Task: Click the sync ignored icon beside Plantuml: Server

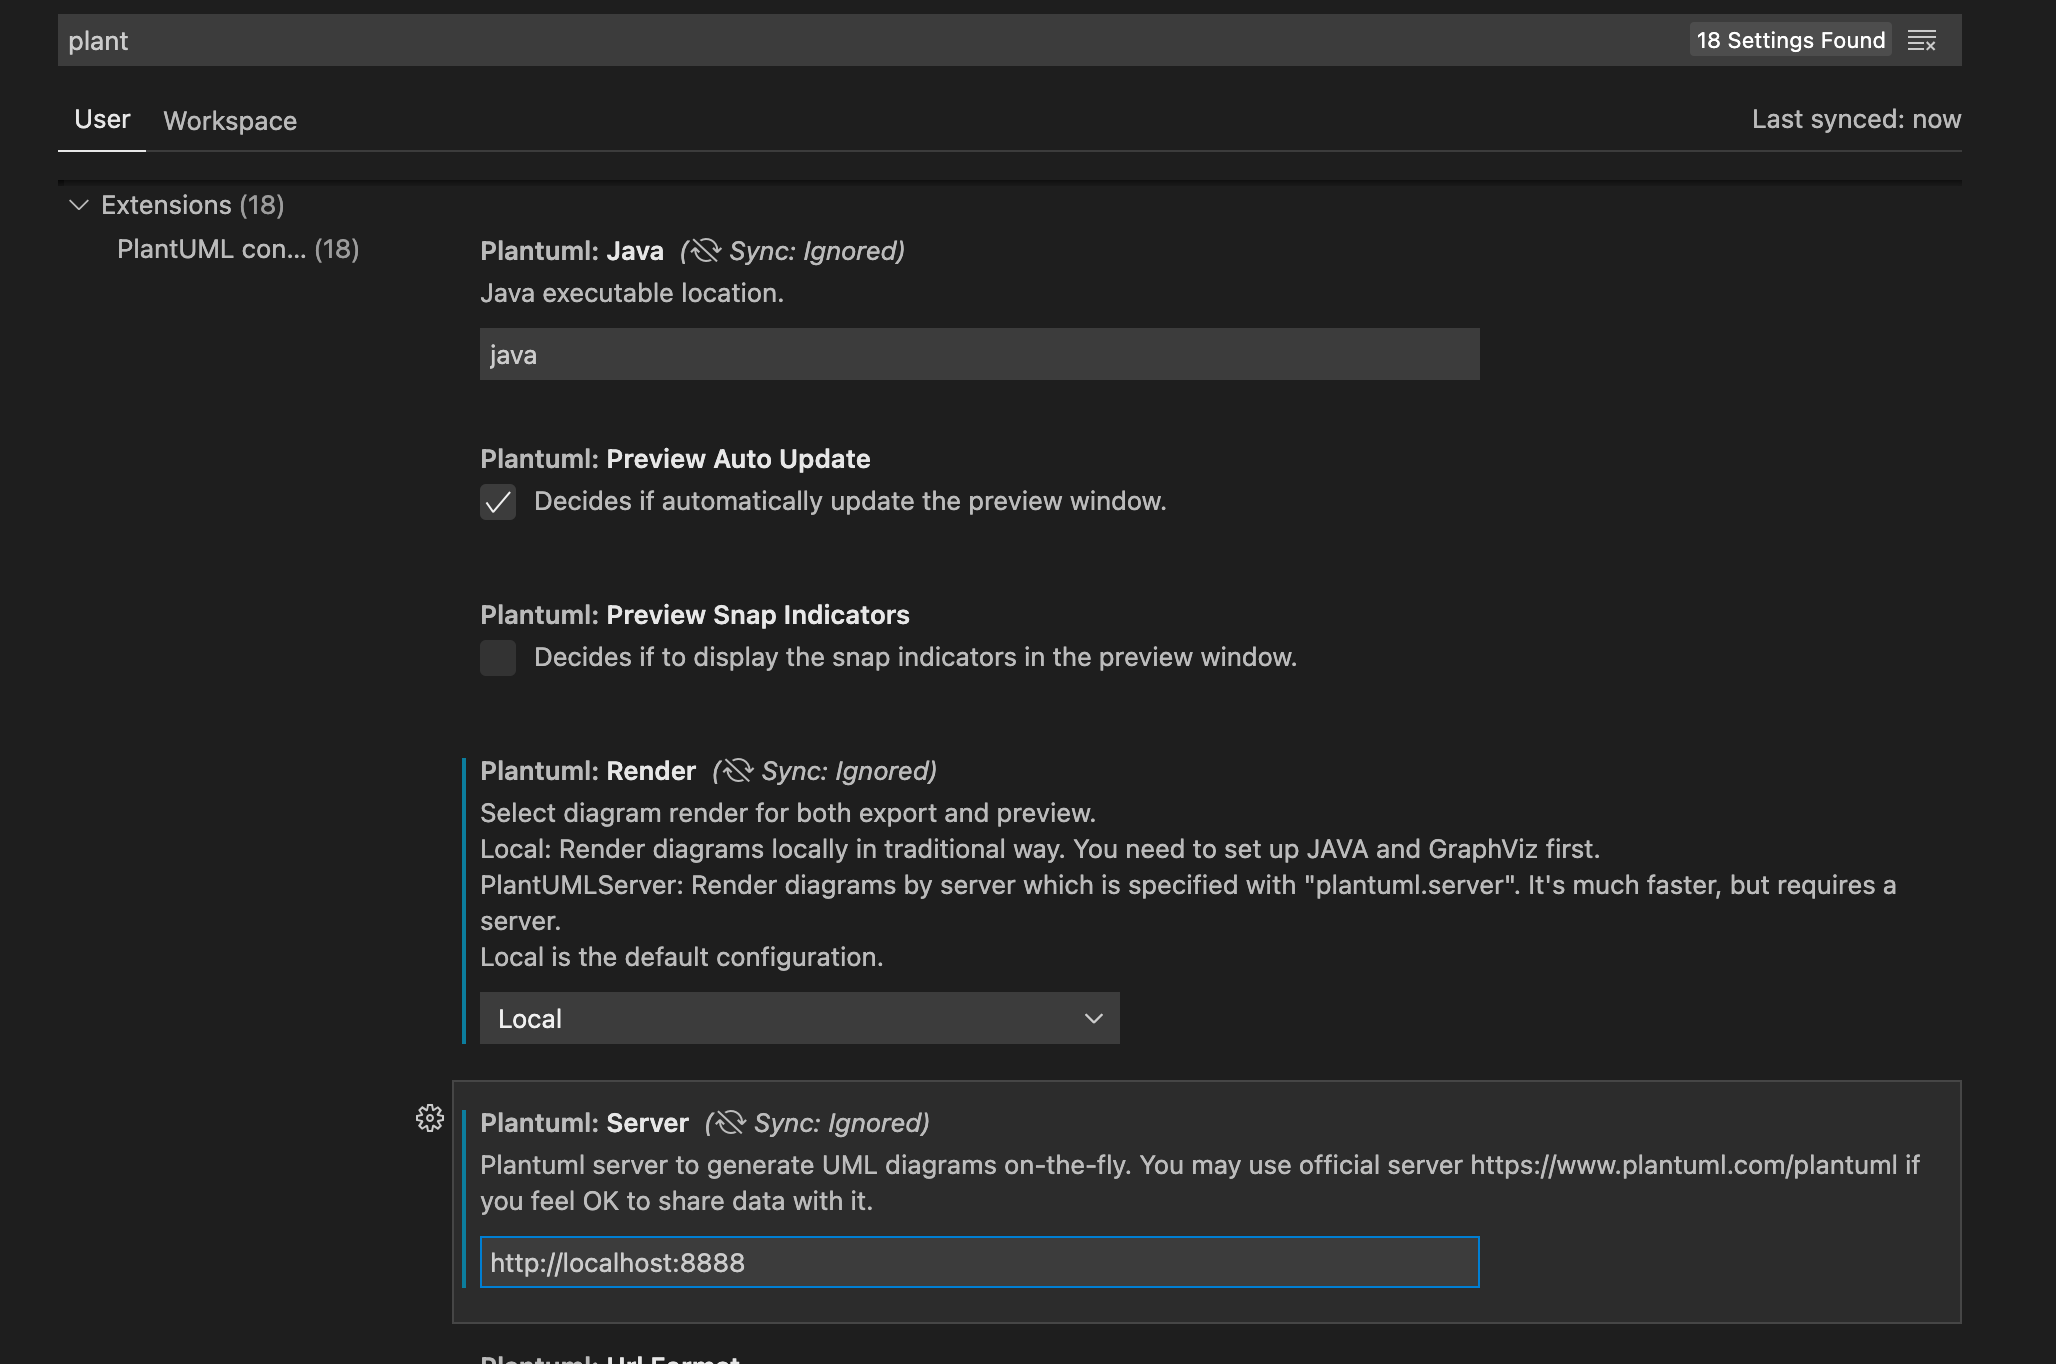Action: (x=730, y=1122)
